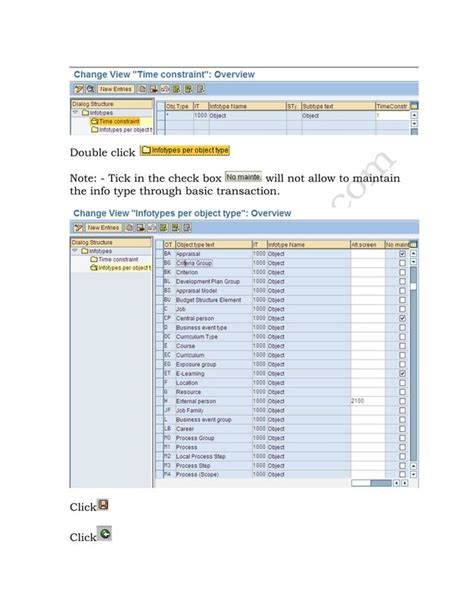The height and width of the screenshot is (613, 474).
Task: Click horizontal scroll-left arrow below object type table
Action: [396, 483]
